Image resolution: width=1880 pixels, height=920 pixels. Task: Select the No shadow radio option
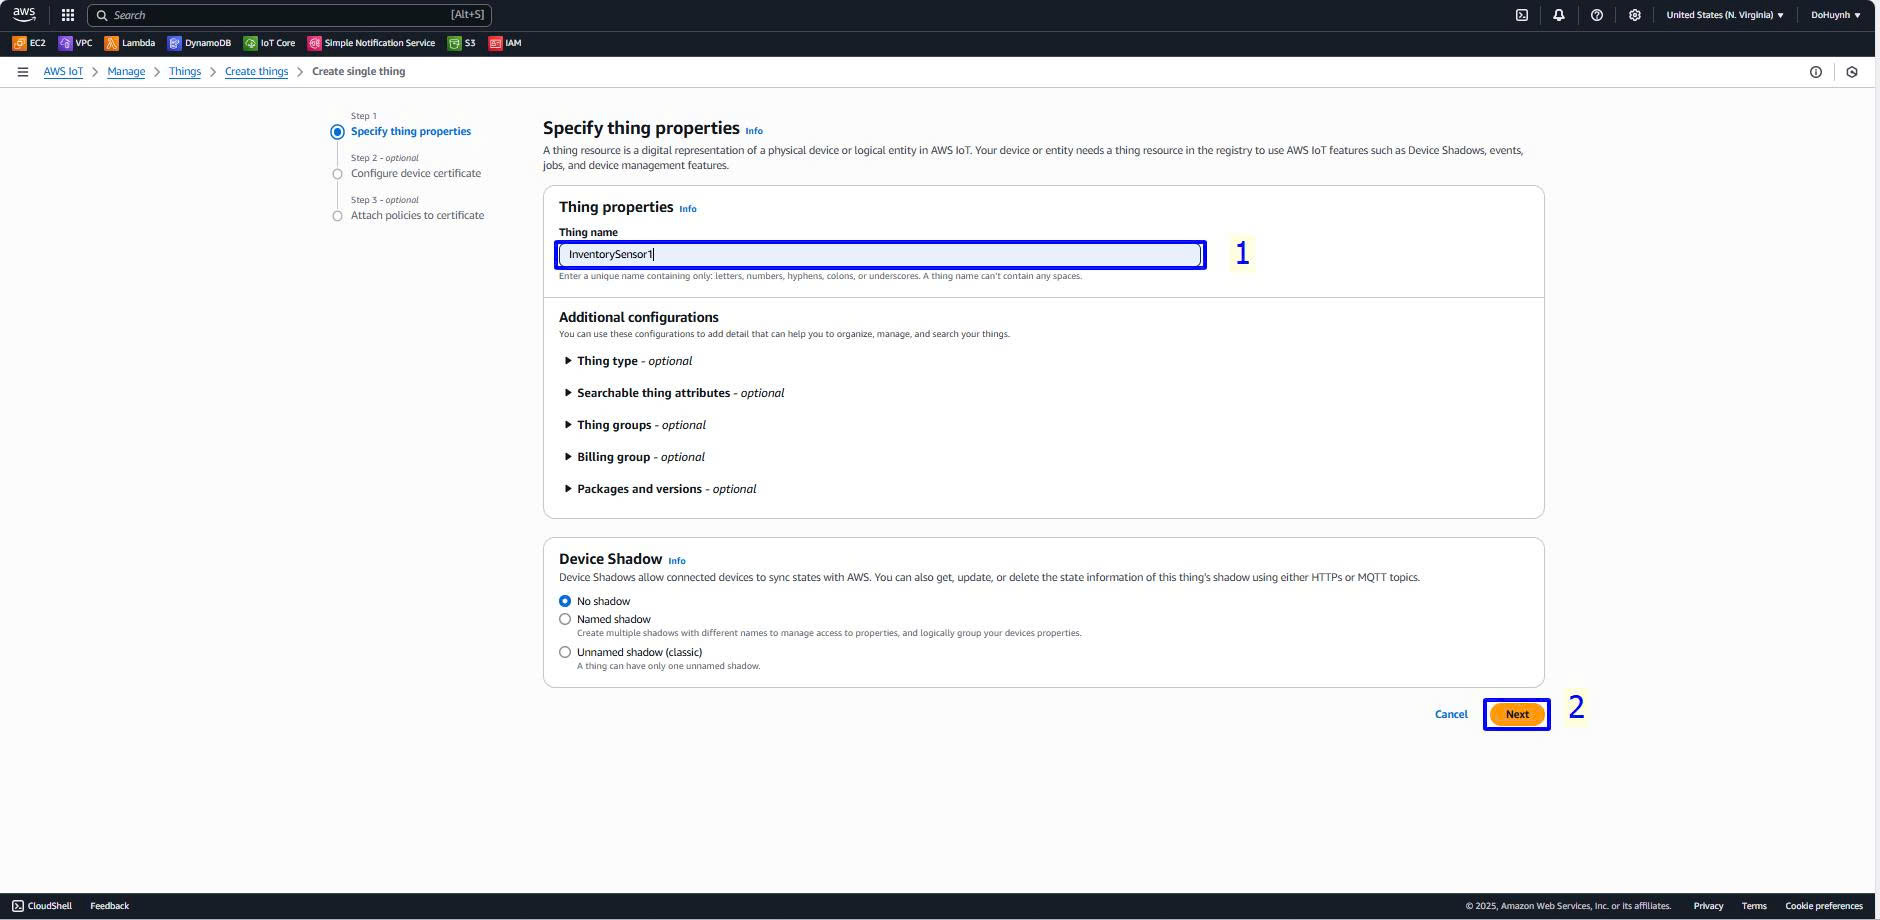pyautogui.click(x=565, y=601)
